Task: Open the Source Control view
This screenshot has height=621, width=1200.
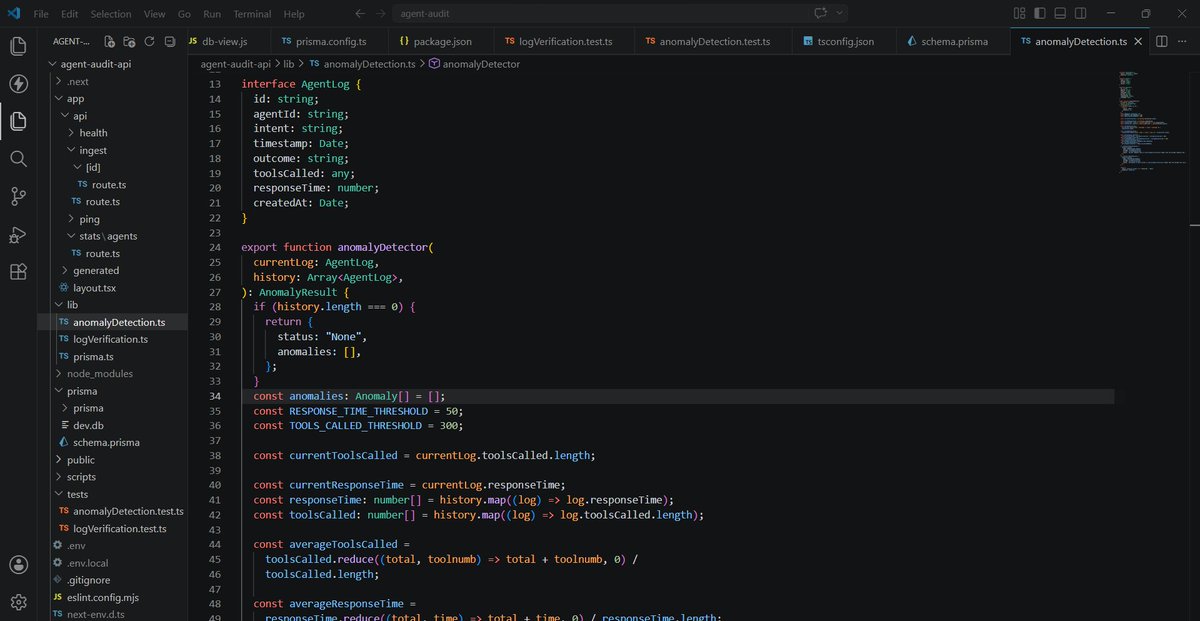Action: pos(17,196)
